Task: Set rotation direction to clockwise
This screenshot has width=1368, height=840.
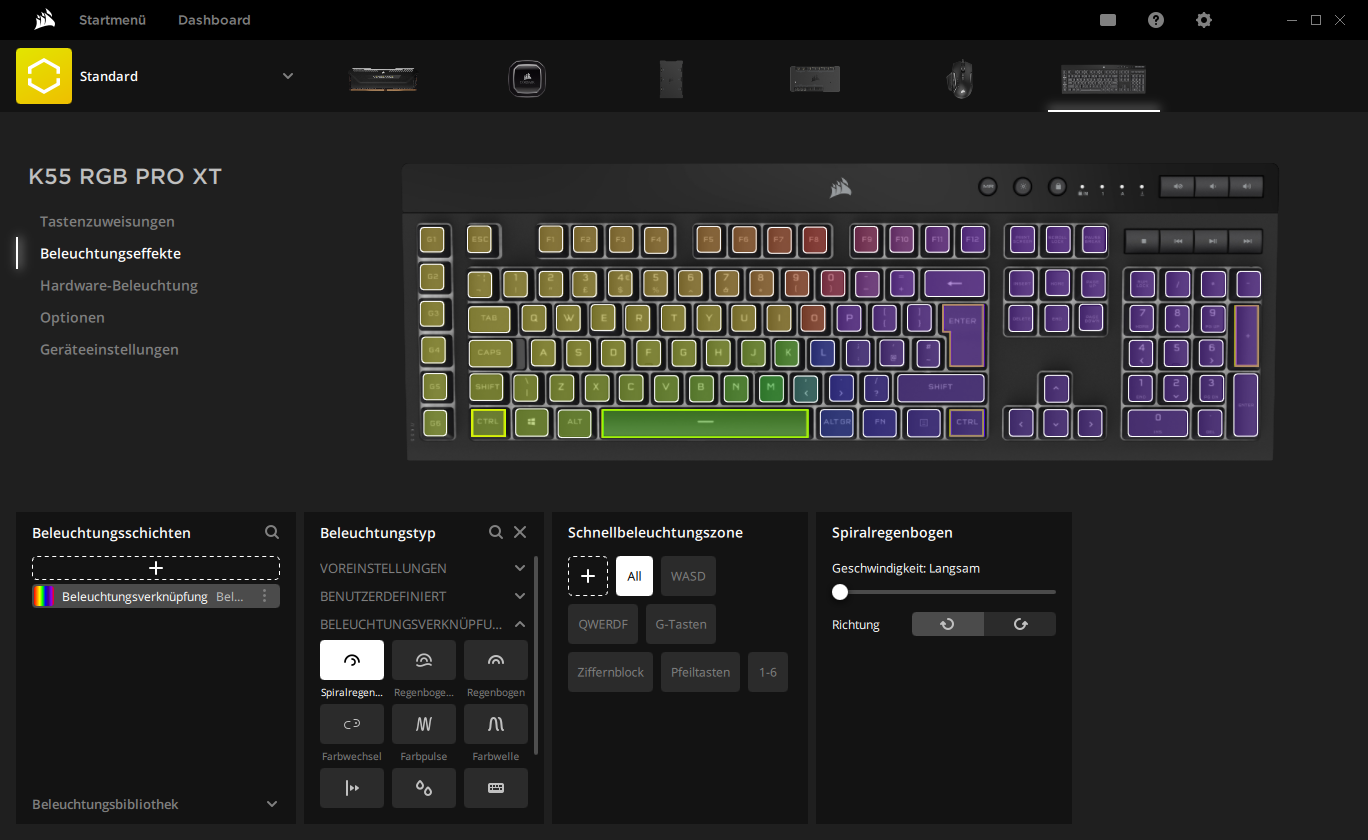Action: click(x=1020, y=624)
